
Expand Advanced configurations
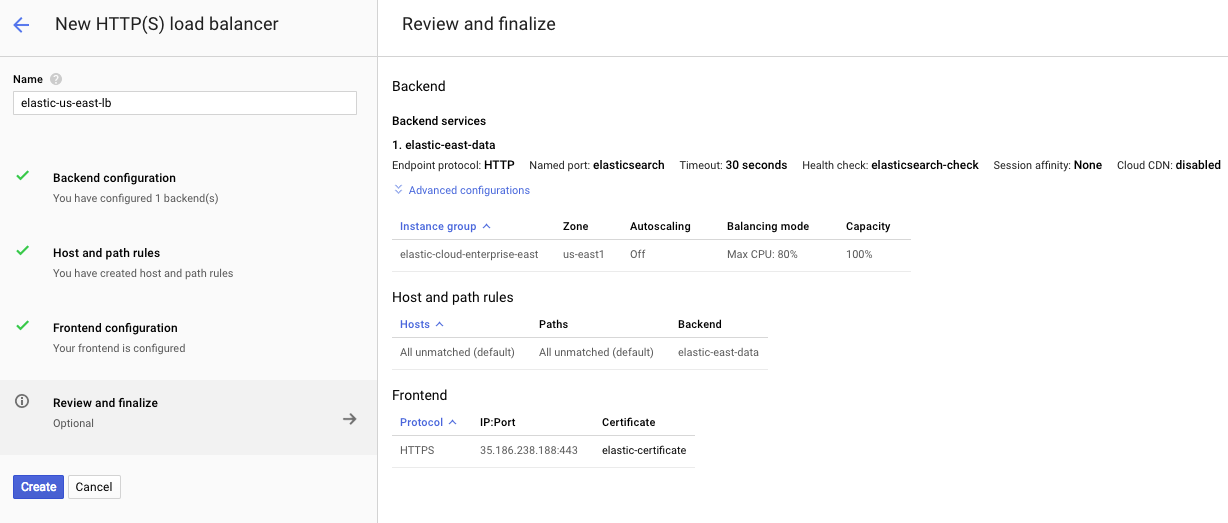pos(462,190)
